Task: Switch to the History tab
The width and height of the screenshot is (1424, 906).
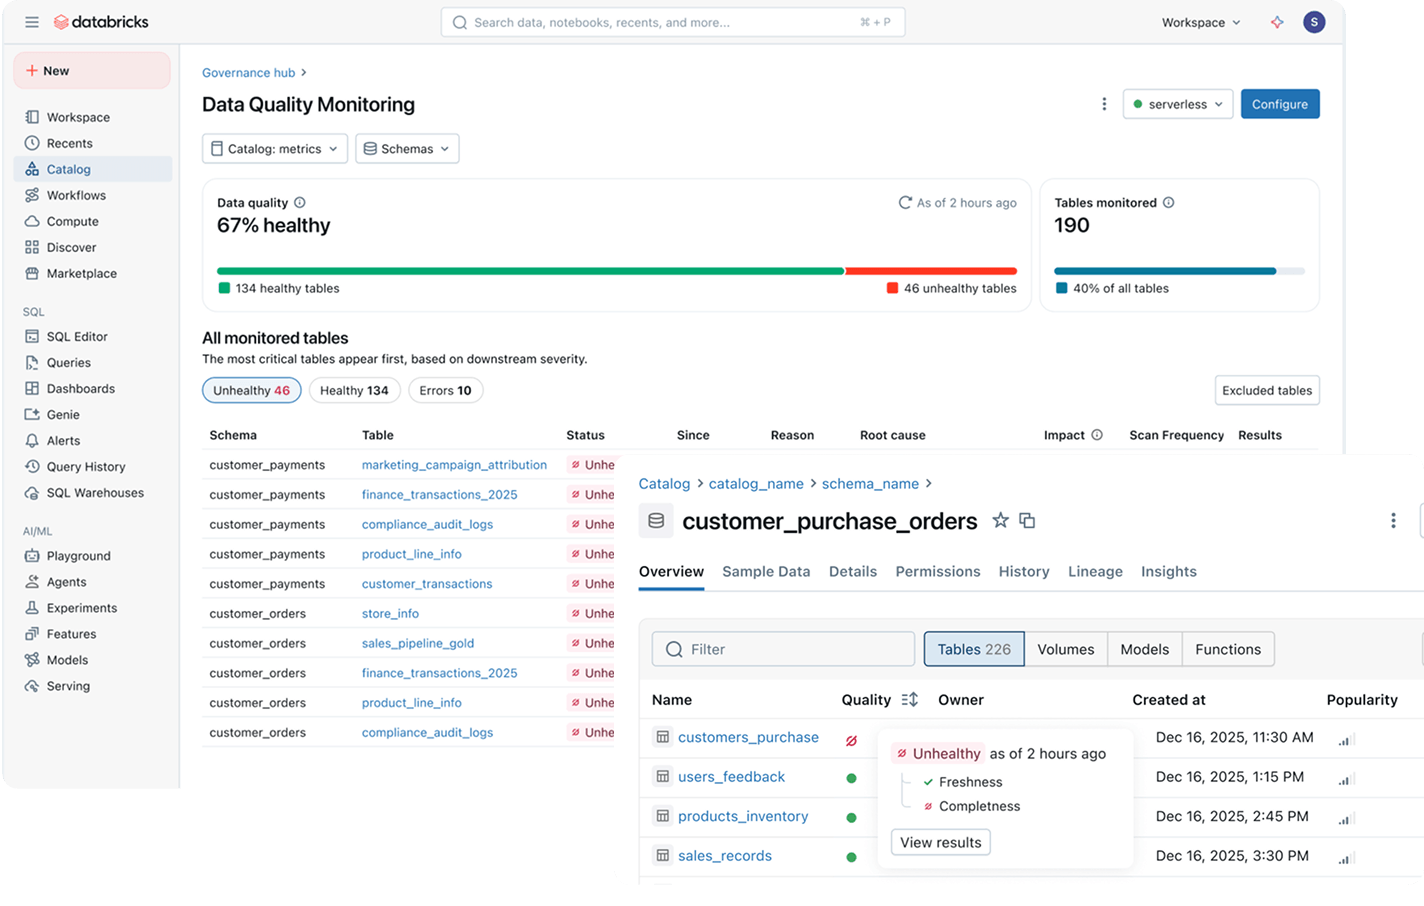Action: pos(1024,571)
